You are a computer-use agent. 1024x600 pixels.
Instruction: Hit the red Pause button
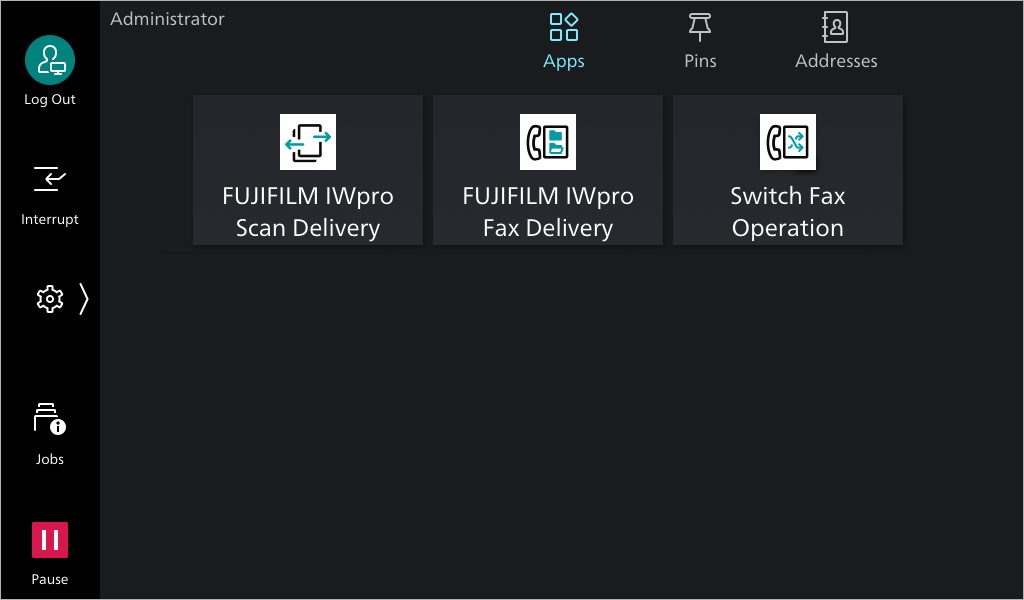coord(50,540)
